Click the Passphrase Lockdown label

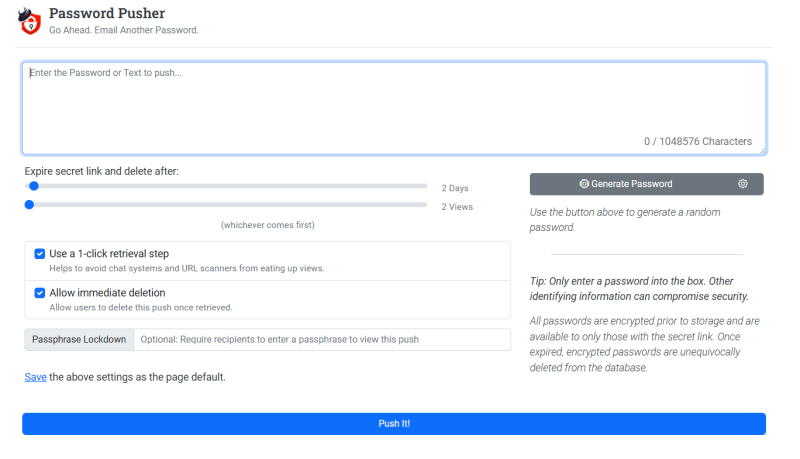tap(79, 339)
